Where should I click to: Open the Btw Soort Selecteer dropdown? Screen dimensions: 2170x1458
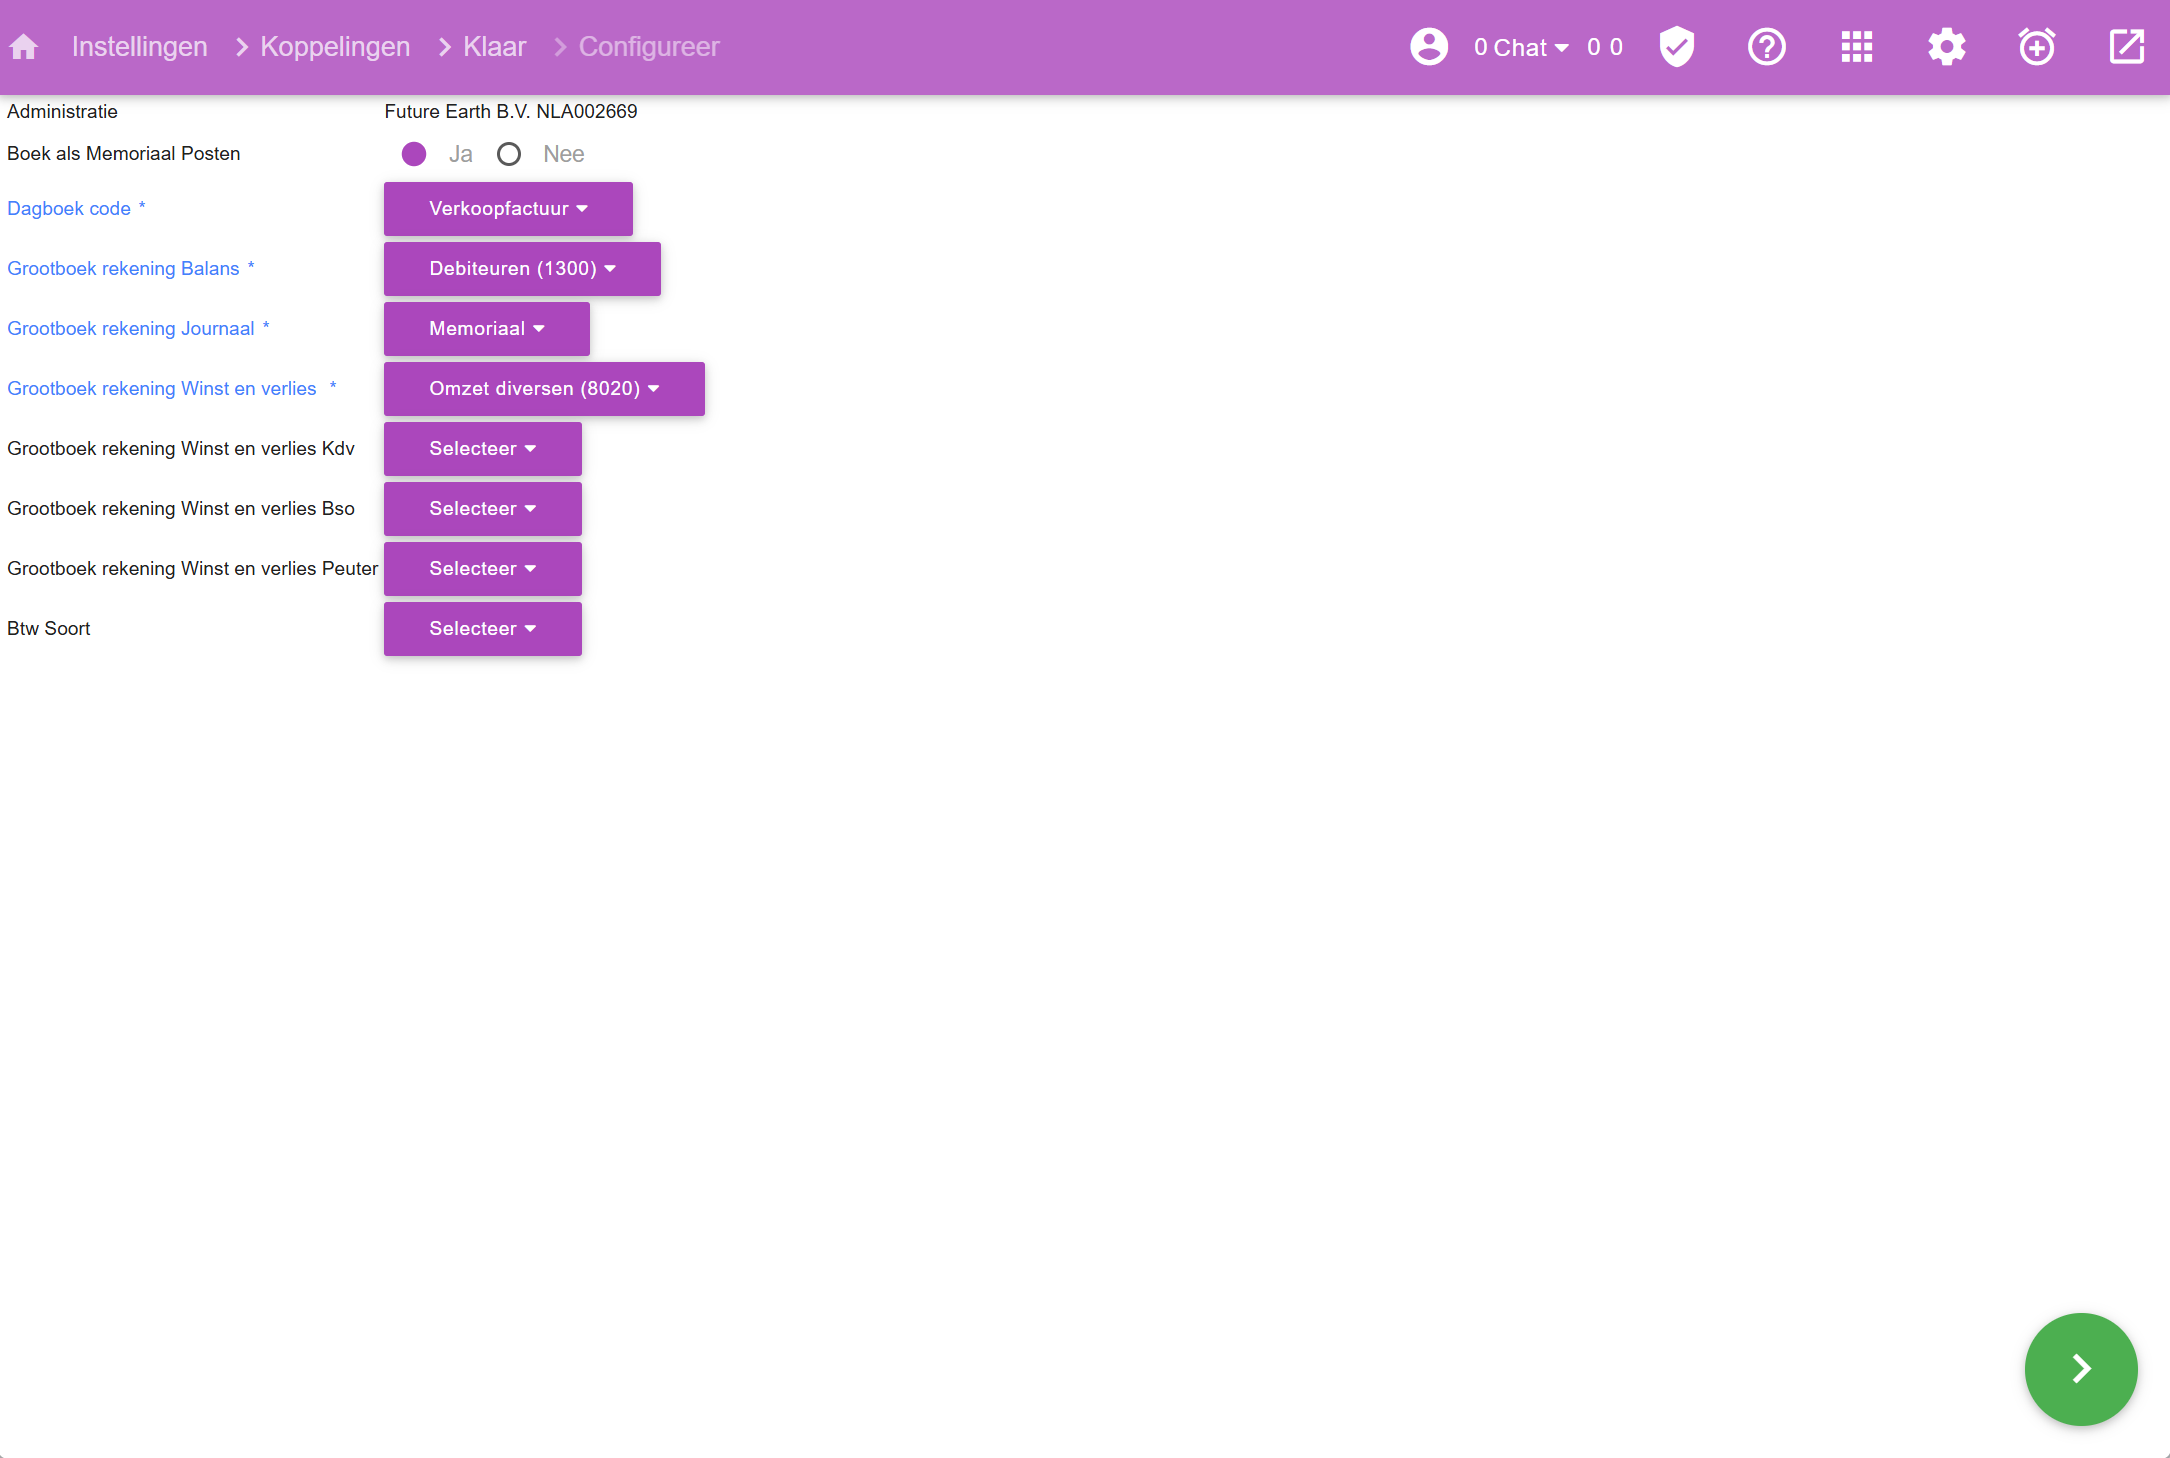point(482,629)
